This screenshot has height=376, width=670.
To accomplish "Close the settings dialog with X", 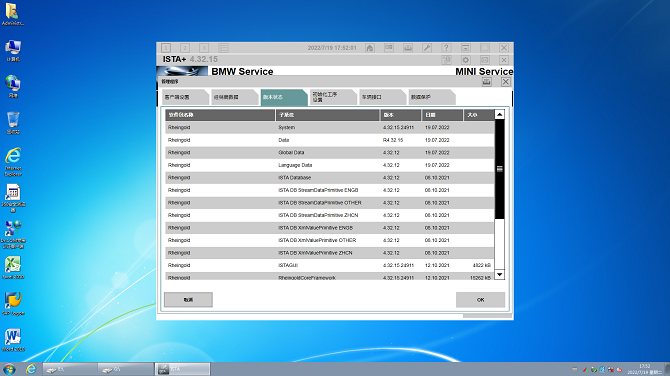I will 505,82.
